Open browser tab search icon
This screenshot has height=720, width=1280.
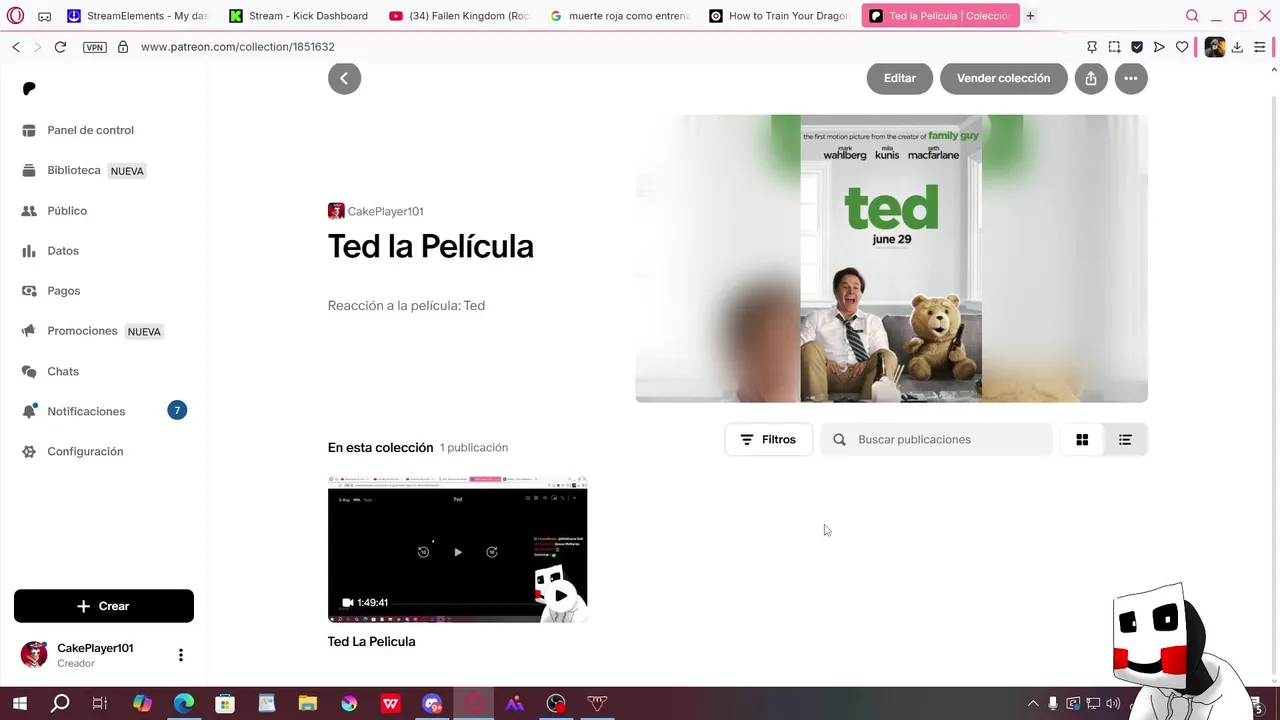tap(1192, 16)
